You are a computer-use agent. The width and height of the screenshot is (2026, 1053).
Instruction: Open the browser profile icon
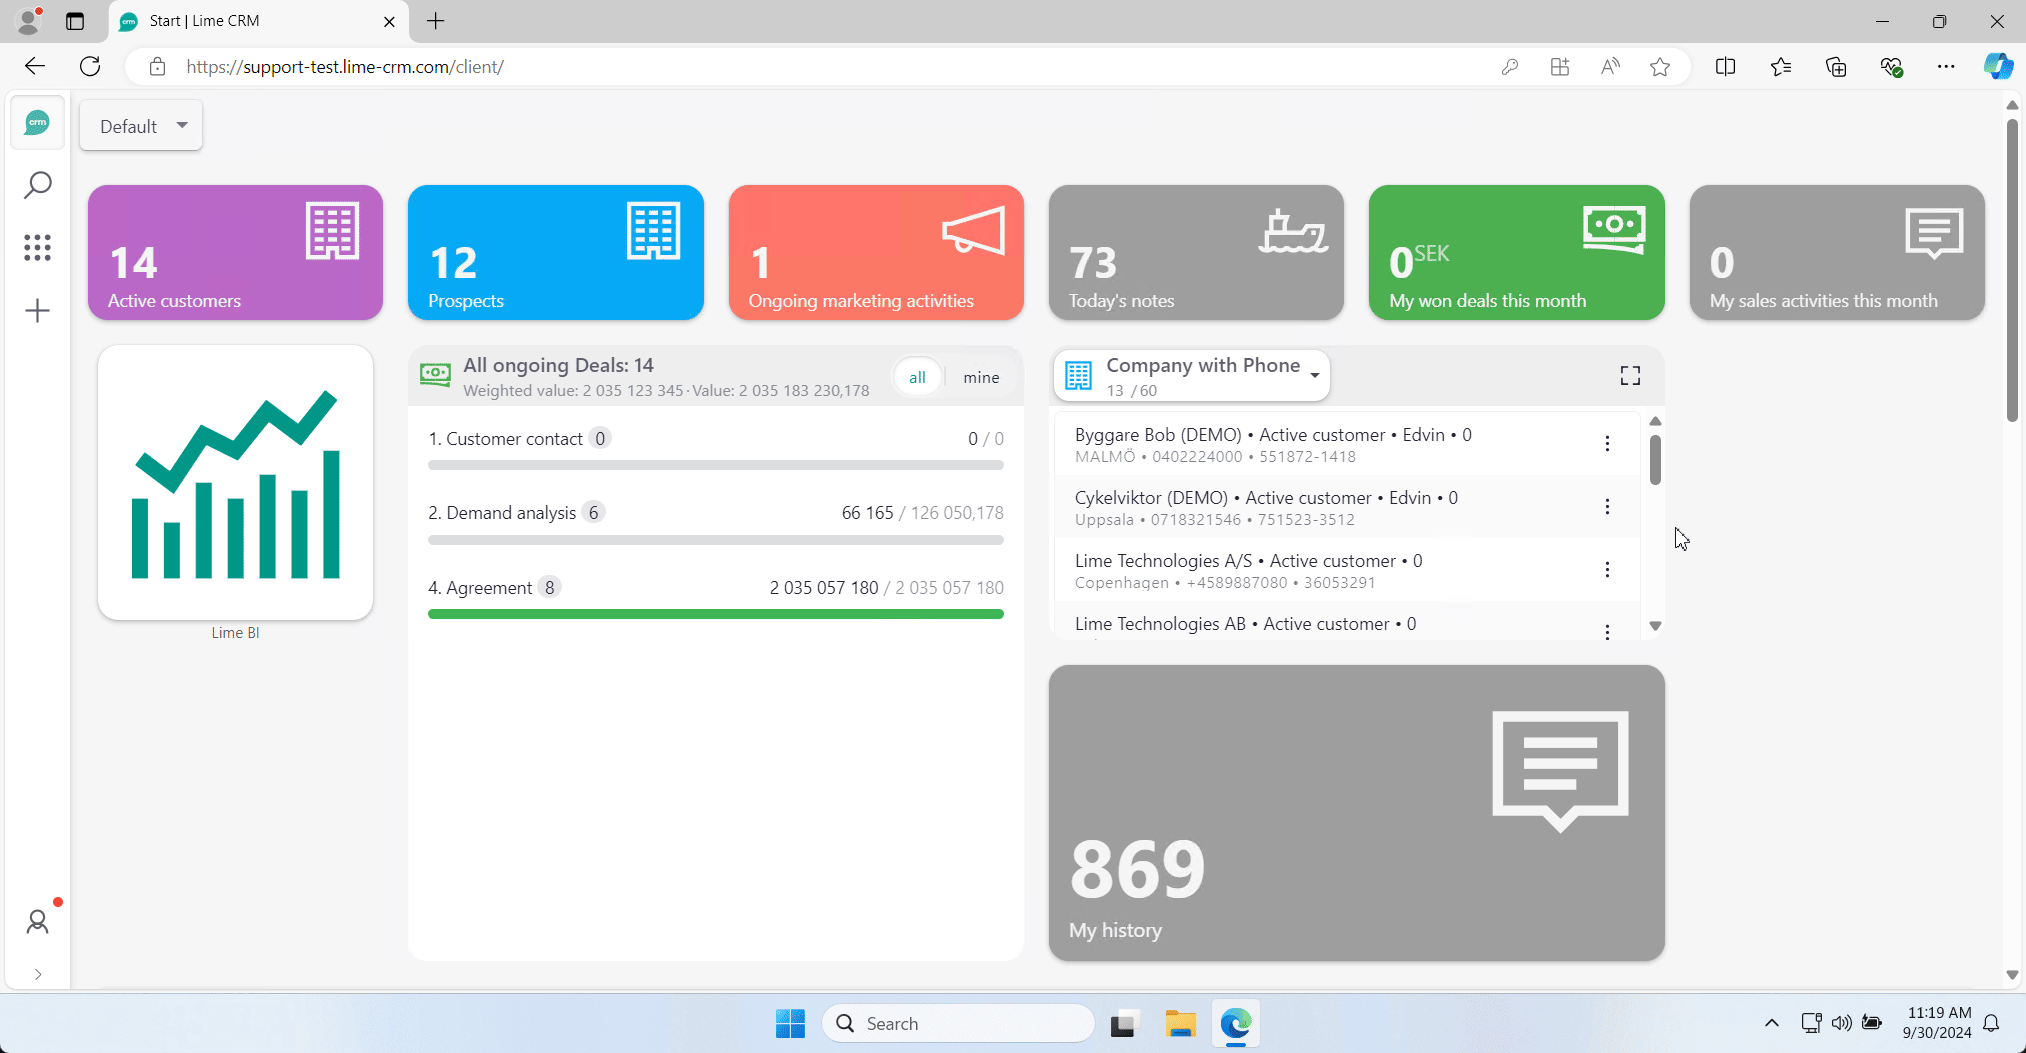(29, 20)
